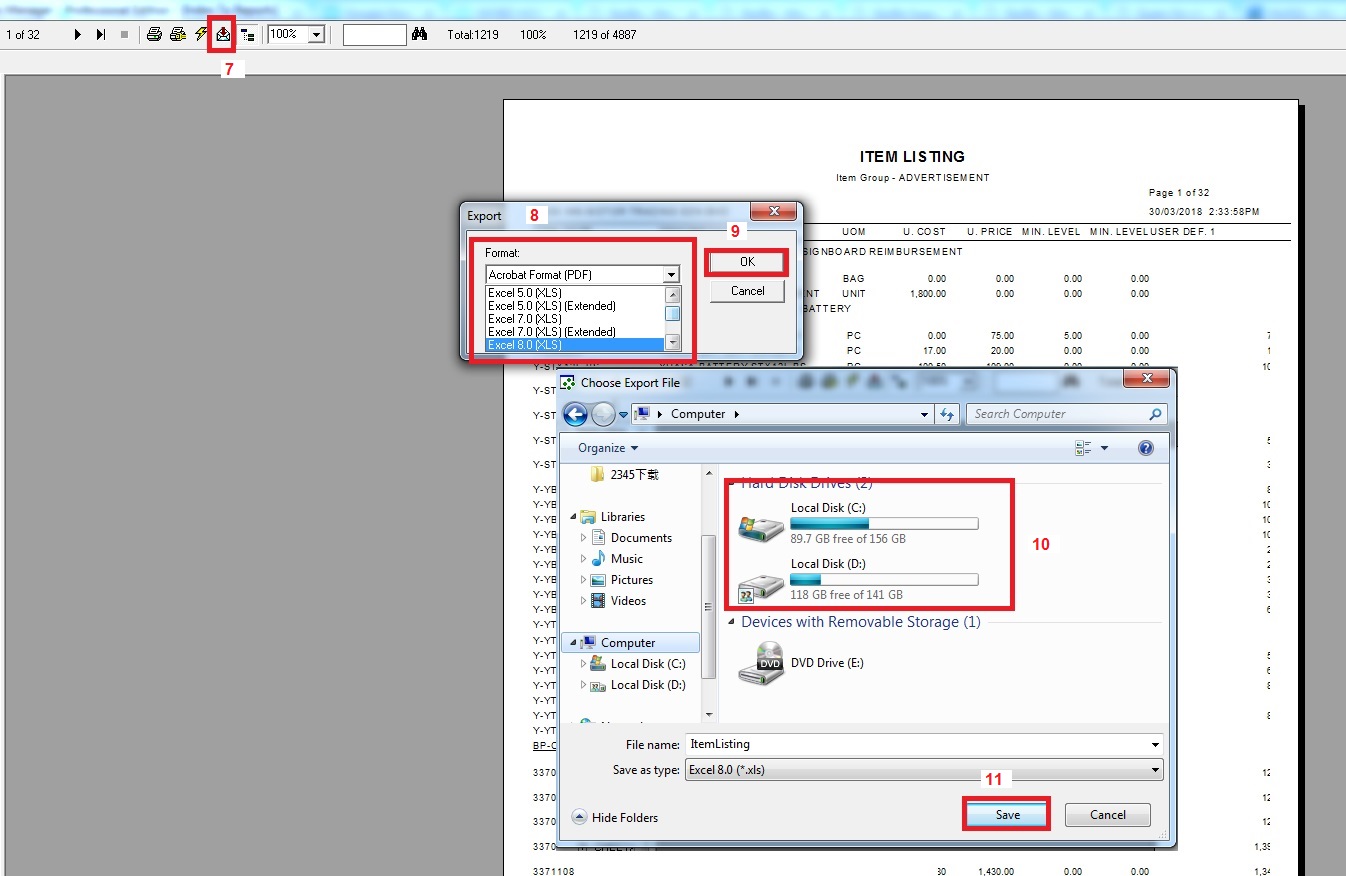This screenshot has height=876, width=1346.
Task: Click the lightning bolt Refresh icon
Action: tap(201, 34)
